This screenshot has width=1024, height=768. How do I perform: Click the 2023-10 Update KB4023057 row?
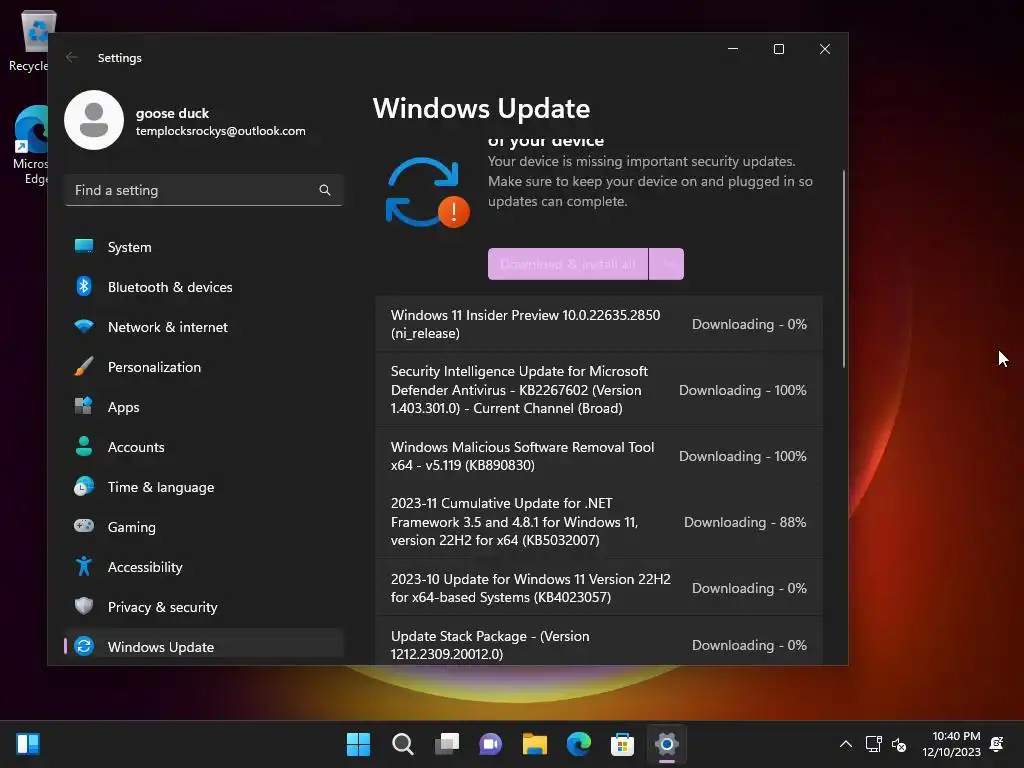[599, 588]
